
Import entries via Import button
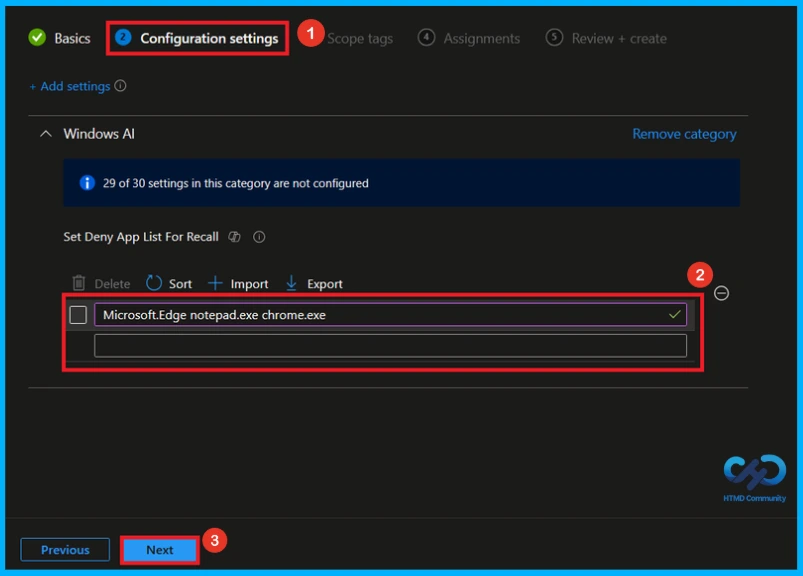[x=238, y=284]
